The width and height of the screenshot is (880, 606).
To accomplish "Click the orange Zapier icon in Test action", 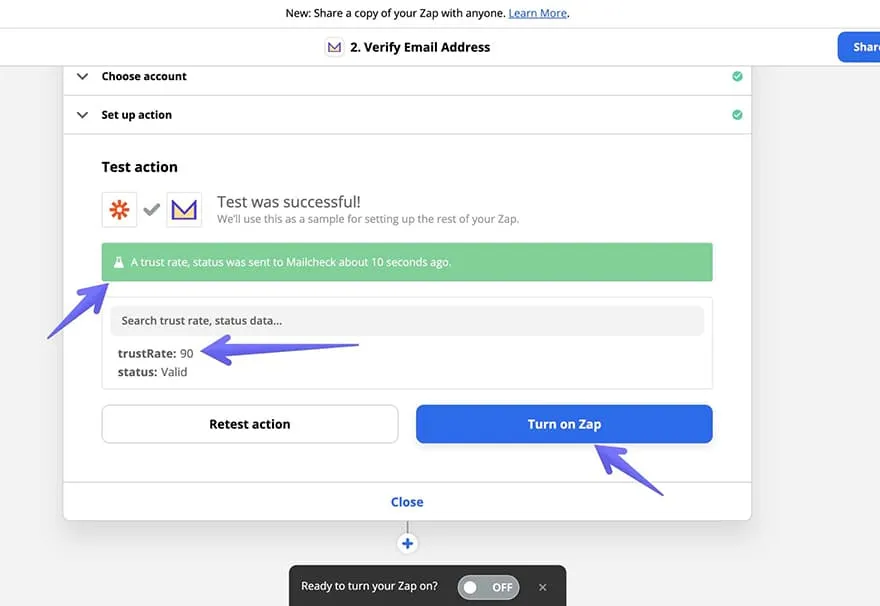I will pyautogui.click(x=119, y=210).
